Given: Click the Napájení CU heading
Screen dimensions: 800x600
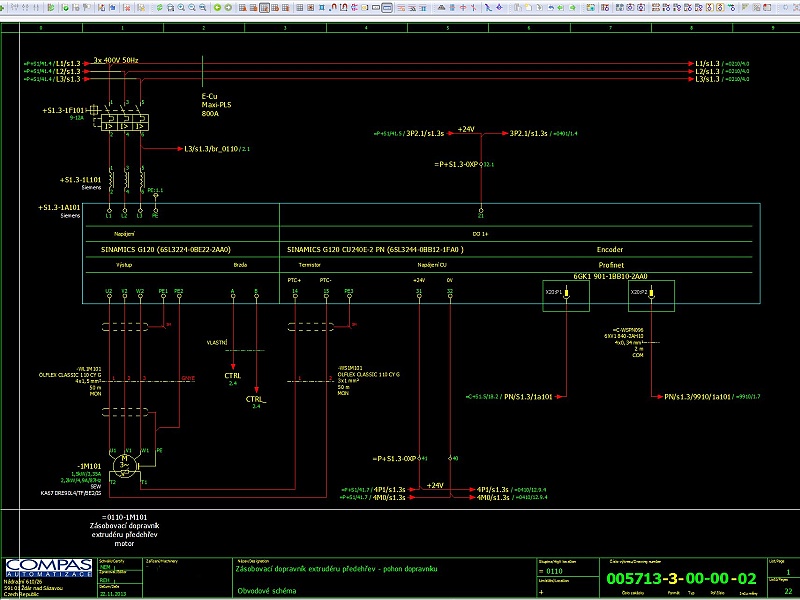Looking at the screenshot, I should click(432, 265).
